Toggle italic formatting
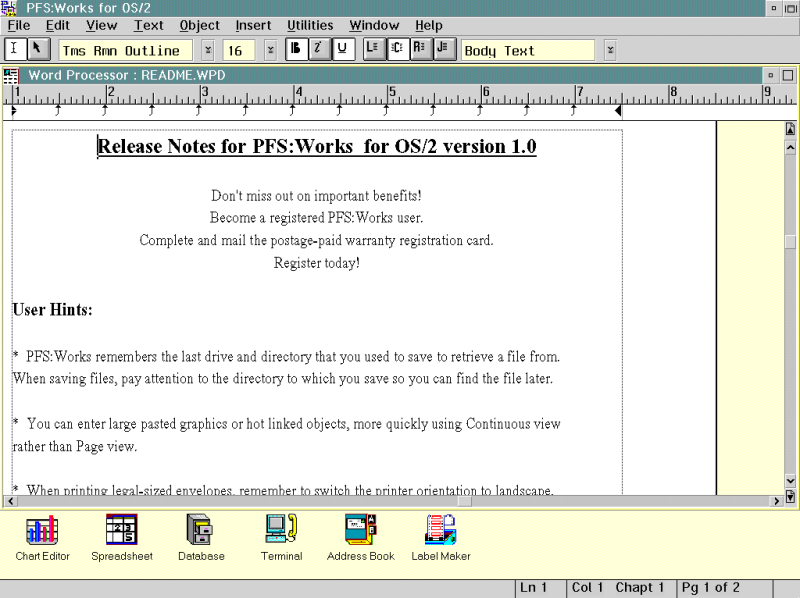Image resolution: width=800 pixels, height=598 pixels. pos(320,49)
